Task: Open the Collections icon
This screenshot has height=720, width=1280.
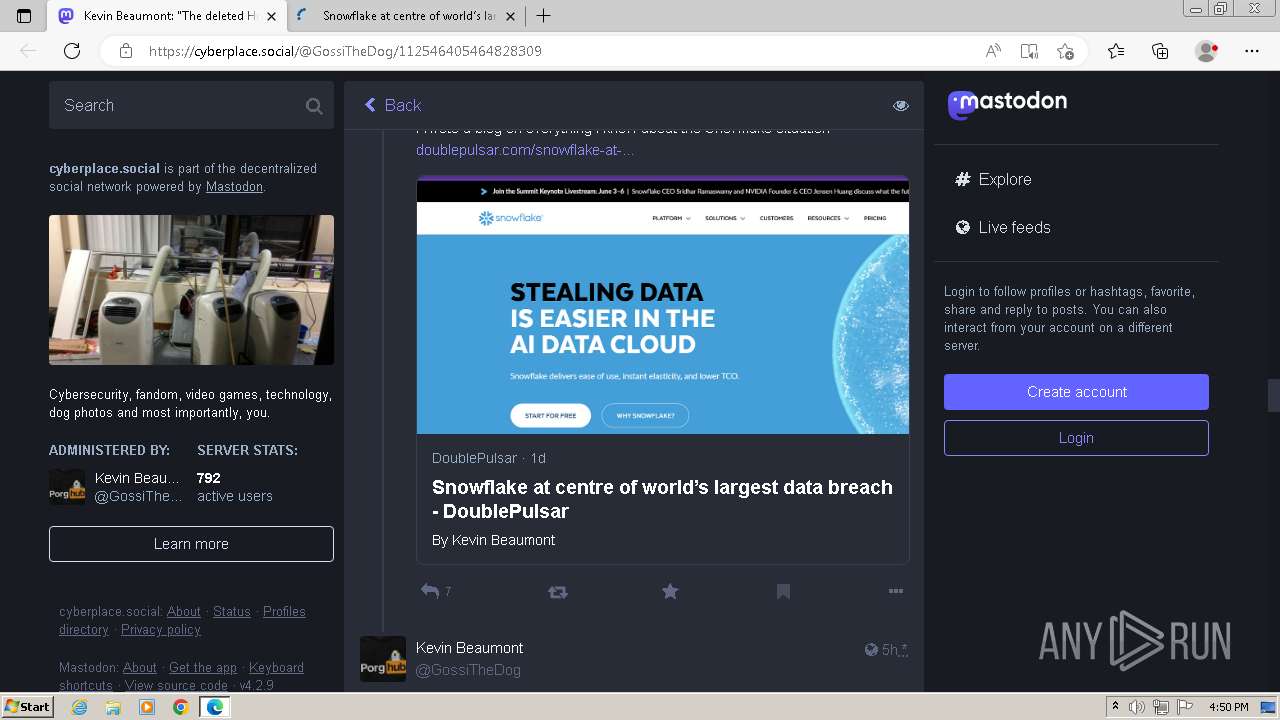Action: (1160, 51)
